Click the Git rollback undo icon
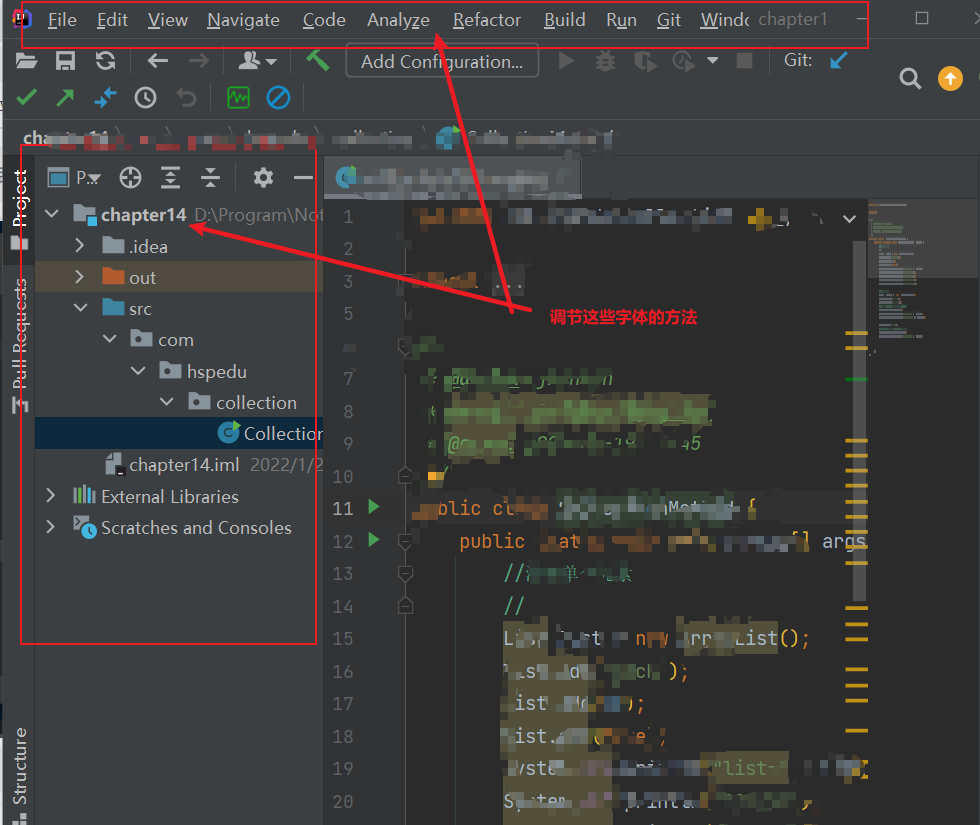Viewport: 980px width, 825px height. coord(186,98)
